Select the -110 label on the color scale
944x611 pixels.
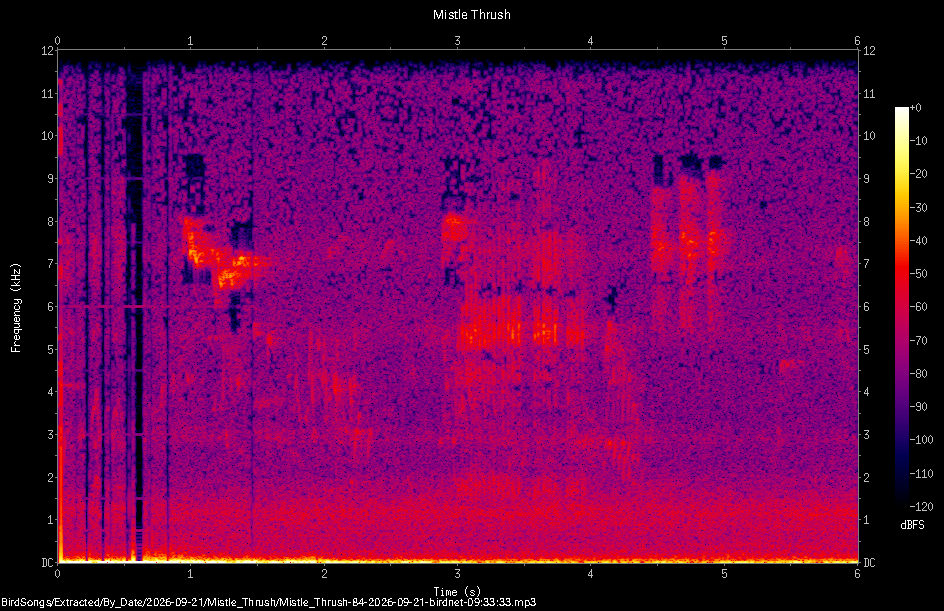click(922, 474)
